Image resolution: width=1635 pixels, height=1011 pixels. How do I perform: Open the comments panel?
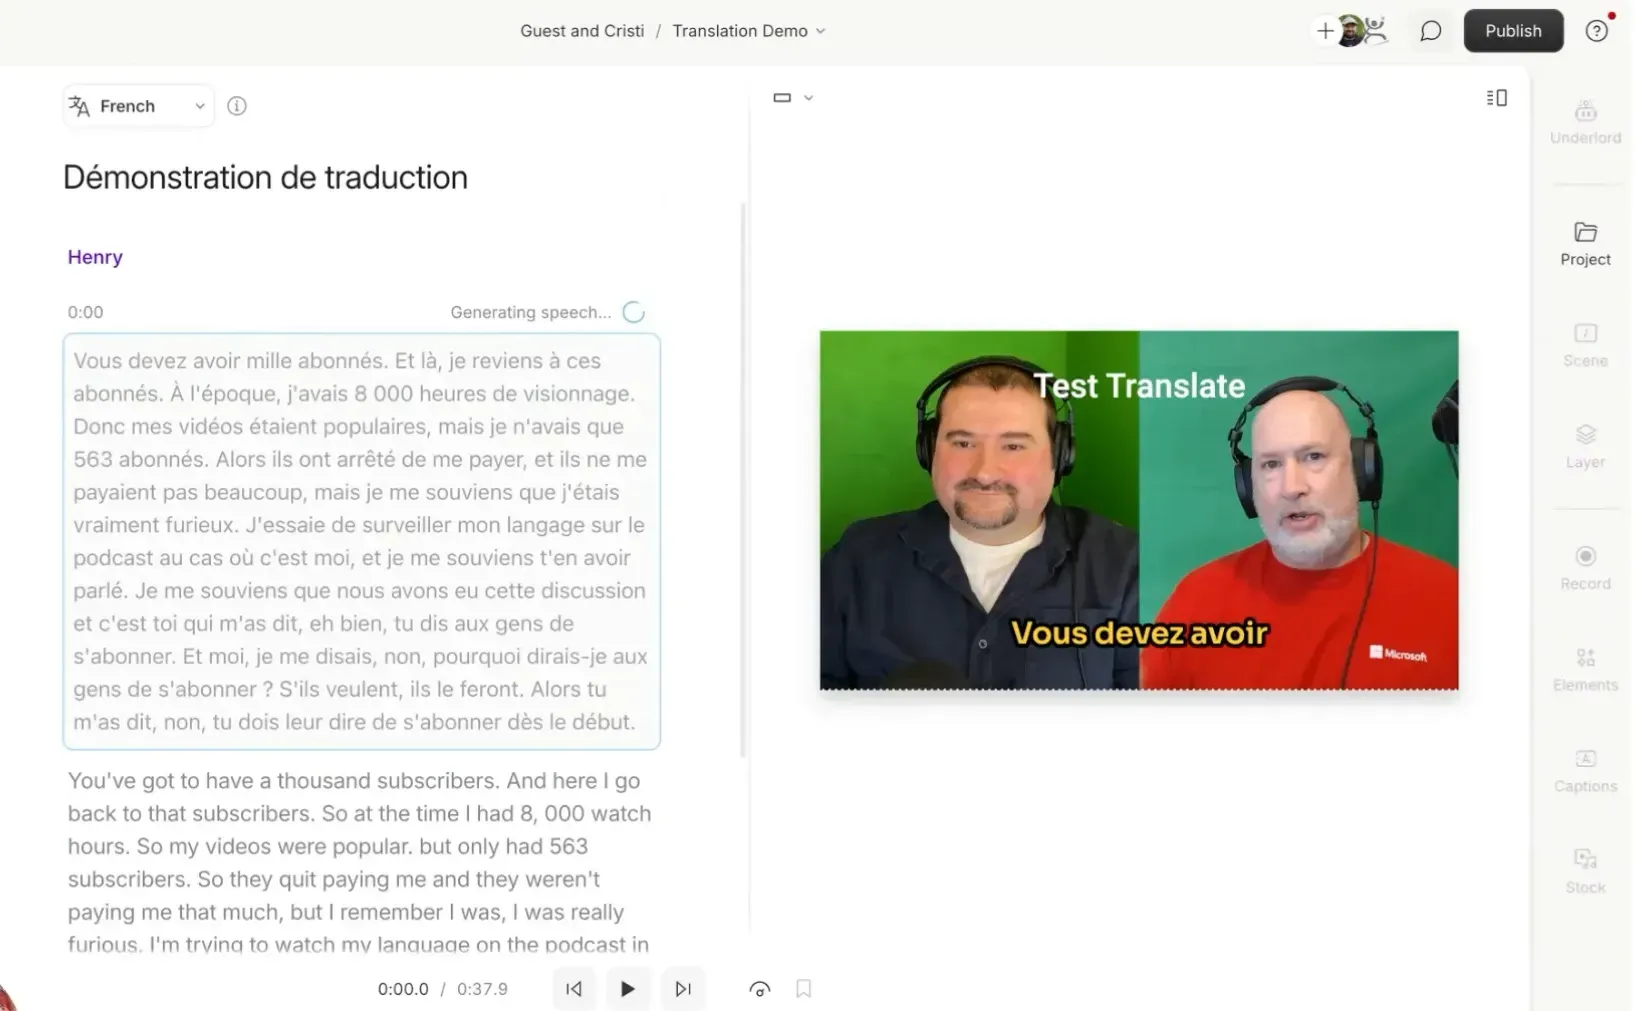[x=1429, y=30]
